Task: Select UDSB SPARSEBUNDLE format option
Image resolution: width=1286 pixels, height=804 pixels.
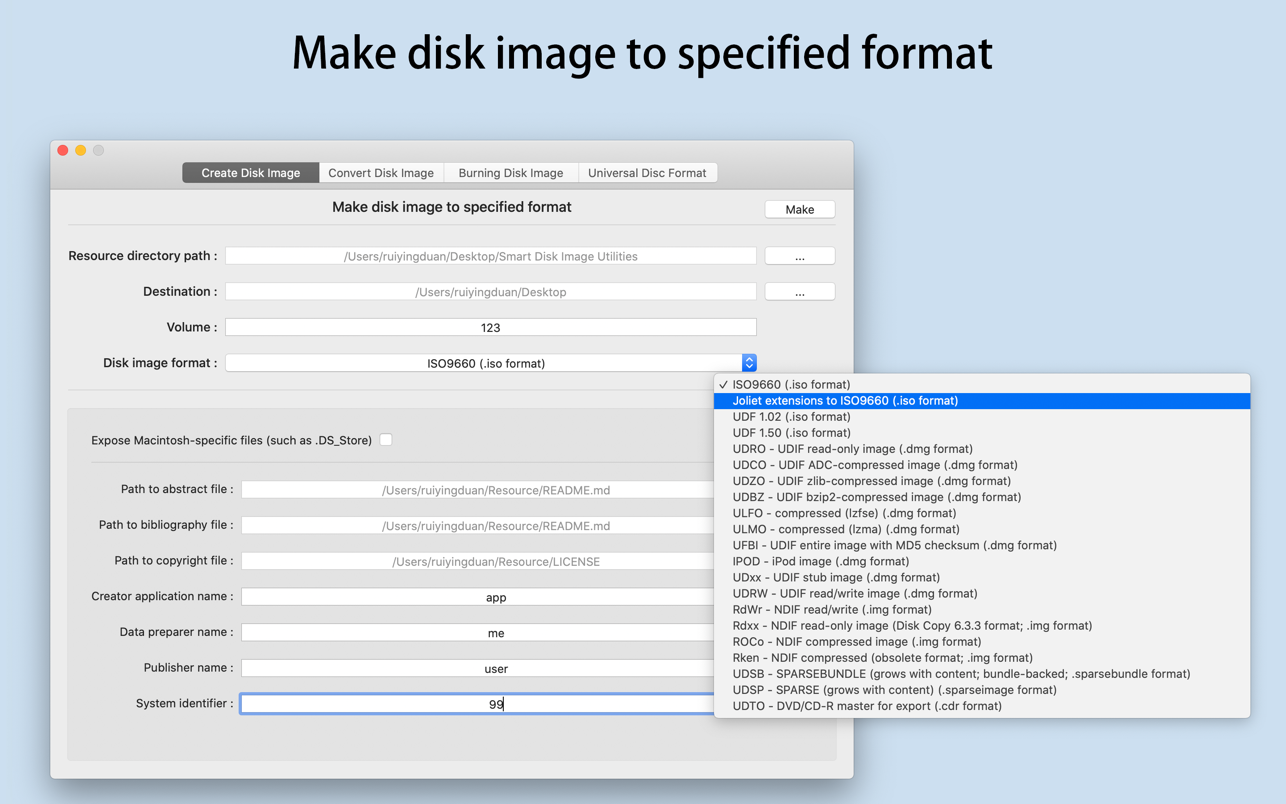Action: point(960,674)
